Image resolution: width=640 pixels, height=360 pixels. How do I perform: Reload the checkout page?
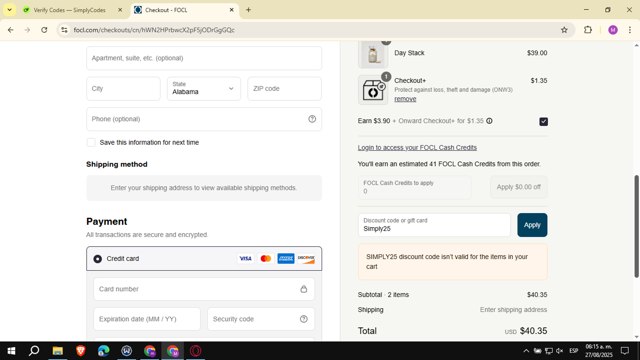(44, 30)
